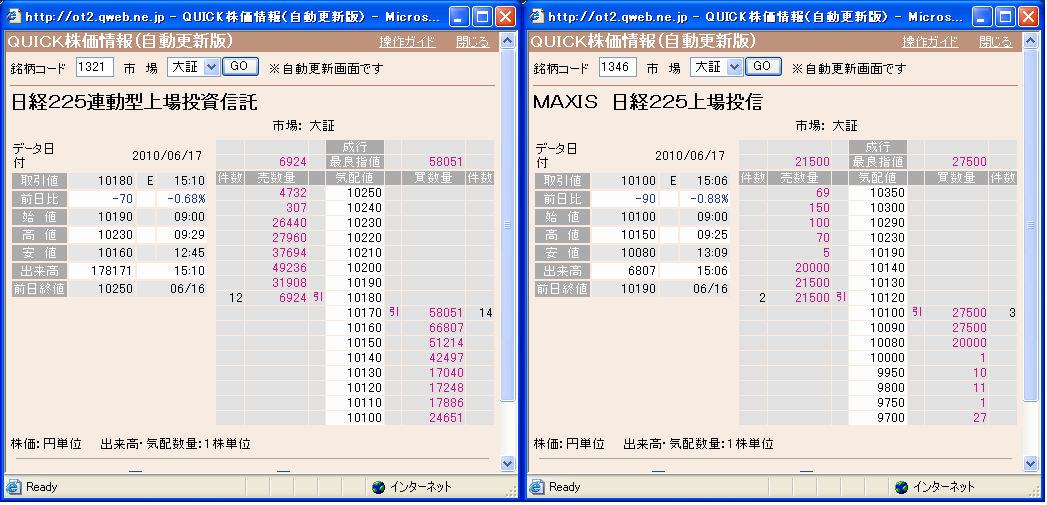Click the 気配値 9950 price in right window
Screen dimensions: 1047x505
pyautogui.click(x=891, y=373)
